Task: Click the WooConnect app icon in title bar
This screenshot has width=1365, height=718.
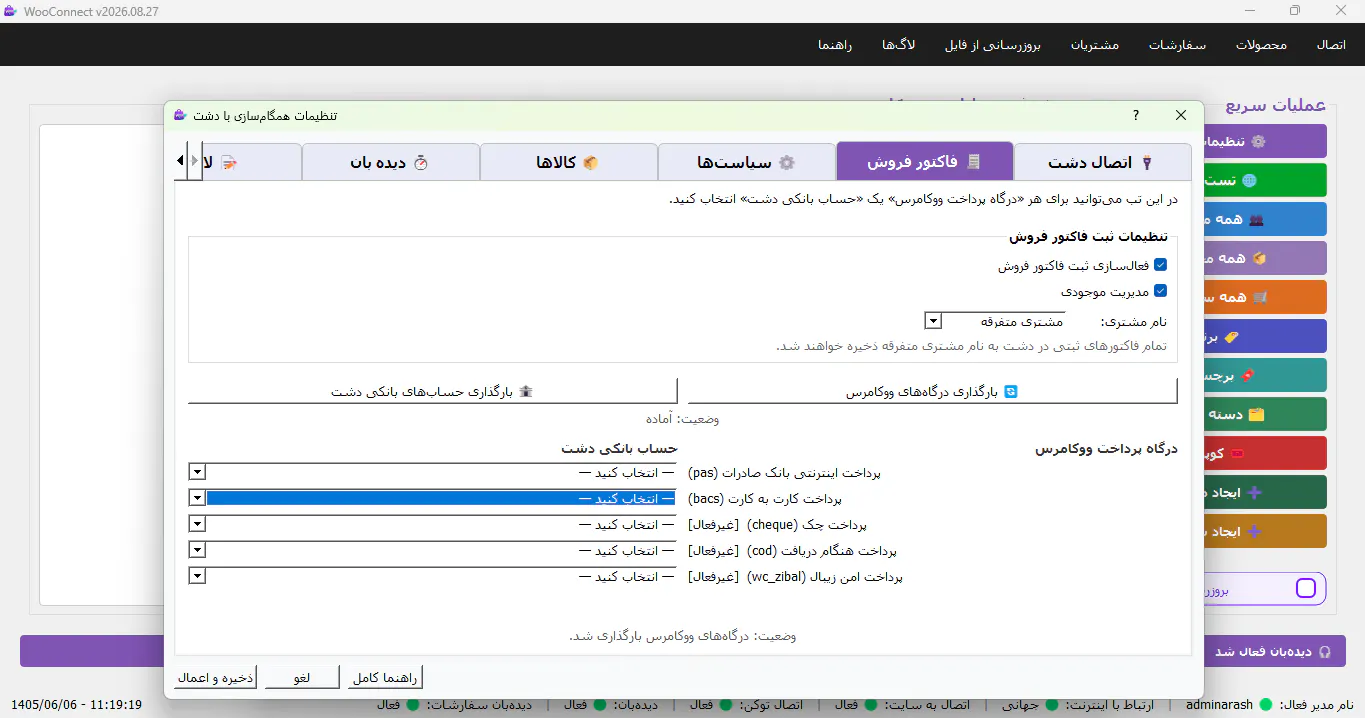Action: click(10, 11)
